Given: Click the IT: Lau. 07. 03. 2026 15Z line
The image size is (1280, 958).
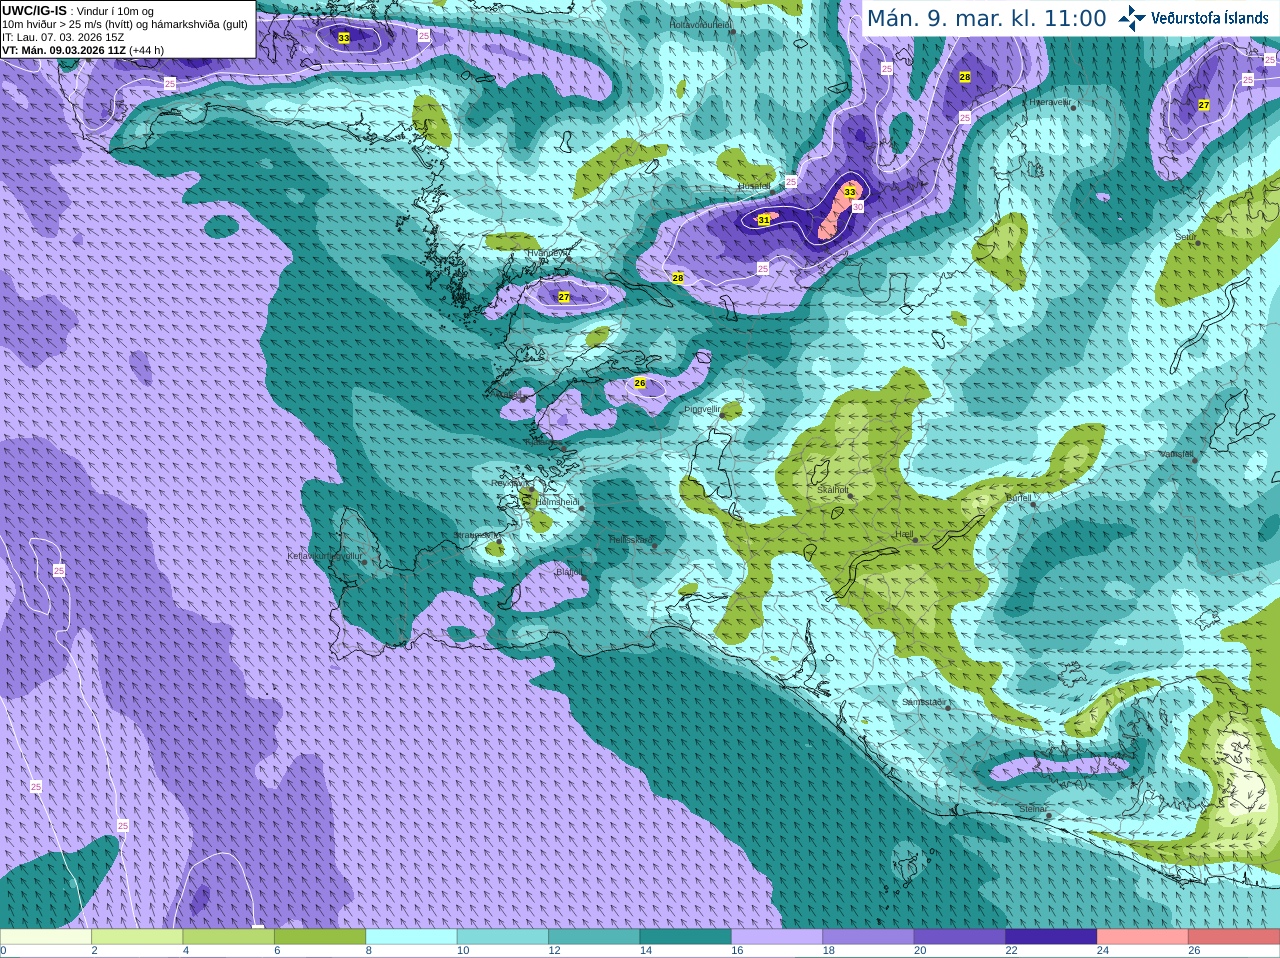Looking at the screenshot, I should pos(63,37).
